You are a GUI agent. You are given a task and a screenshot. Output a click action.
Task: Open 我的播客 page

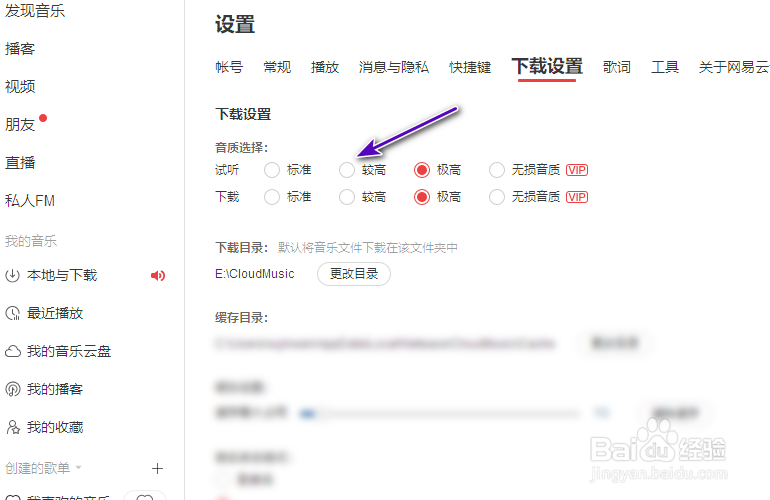pos(55,389)
